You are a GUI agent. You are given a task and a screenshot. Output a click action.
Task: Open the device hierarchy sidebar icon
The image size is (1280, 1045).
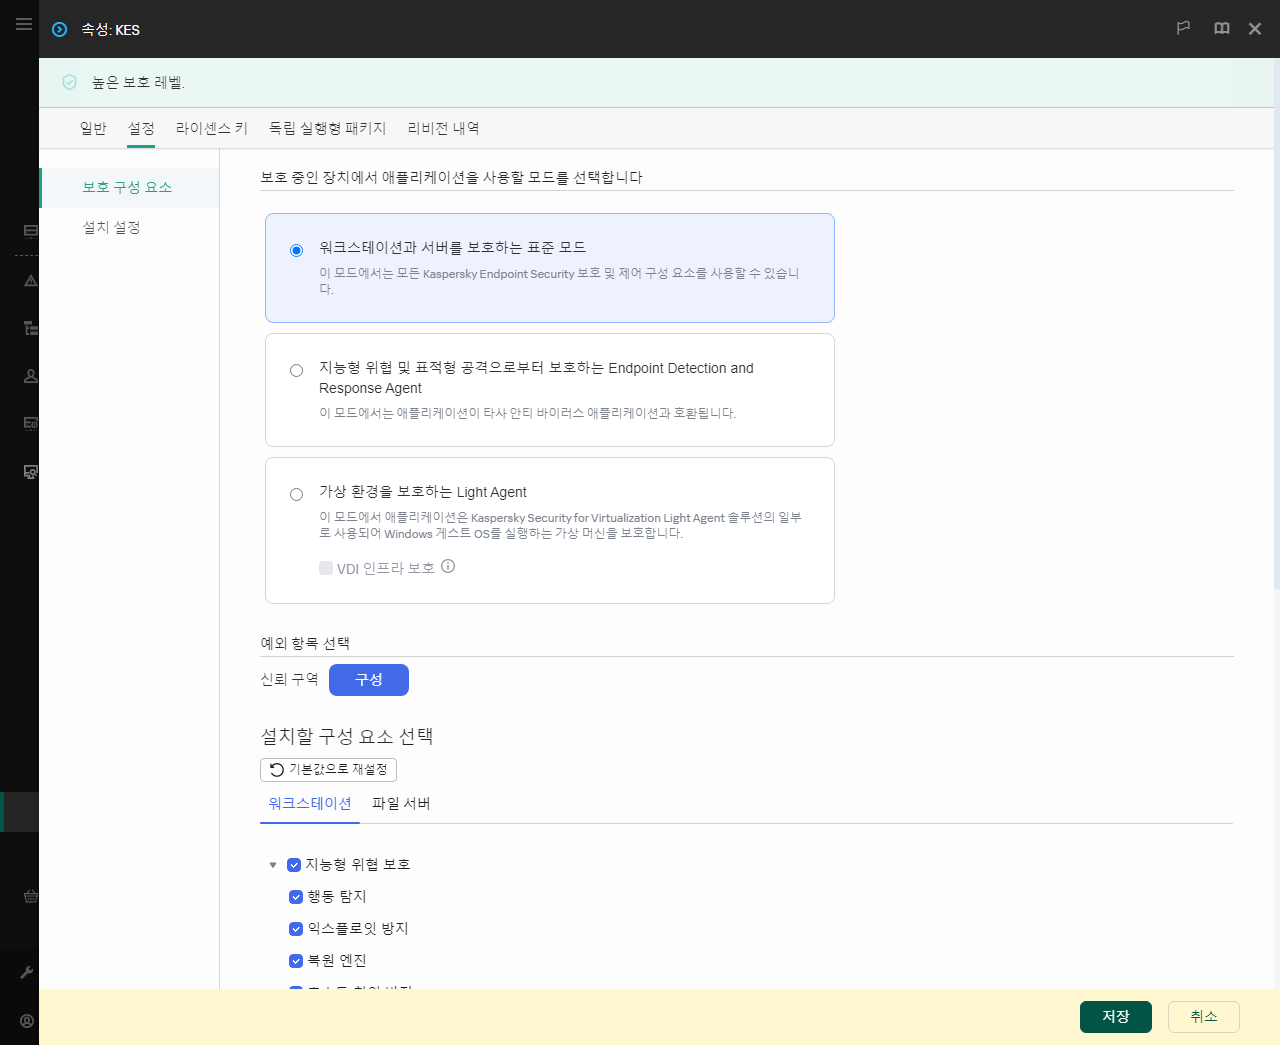[x=30, y=327]
